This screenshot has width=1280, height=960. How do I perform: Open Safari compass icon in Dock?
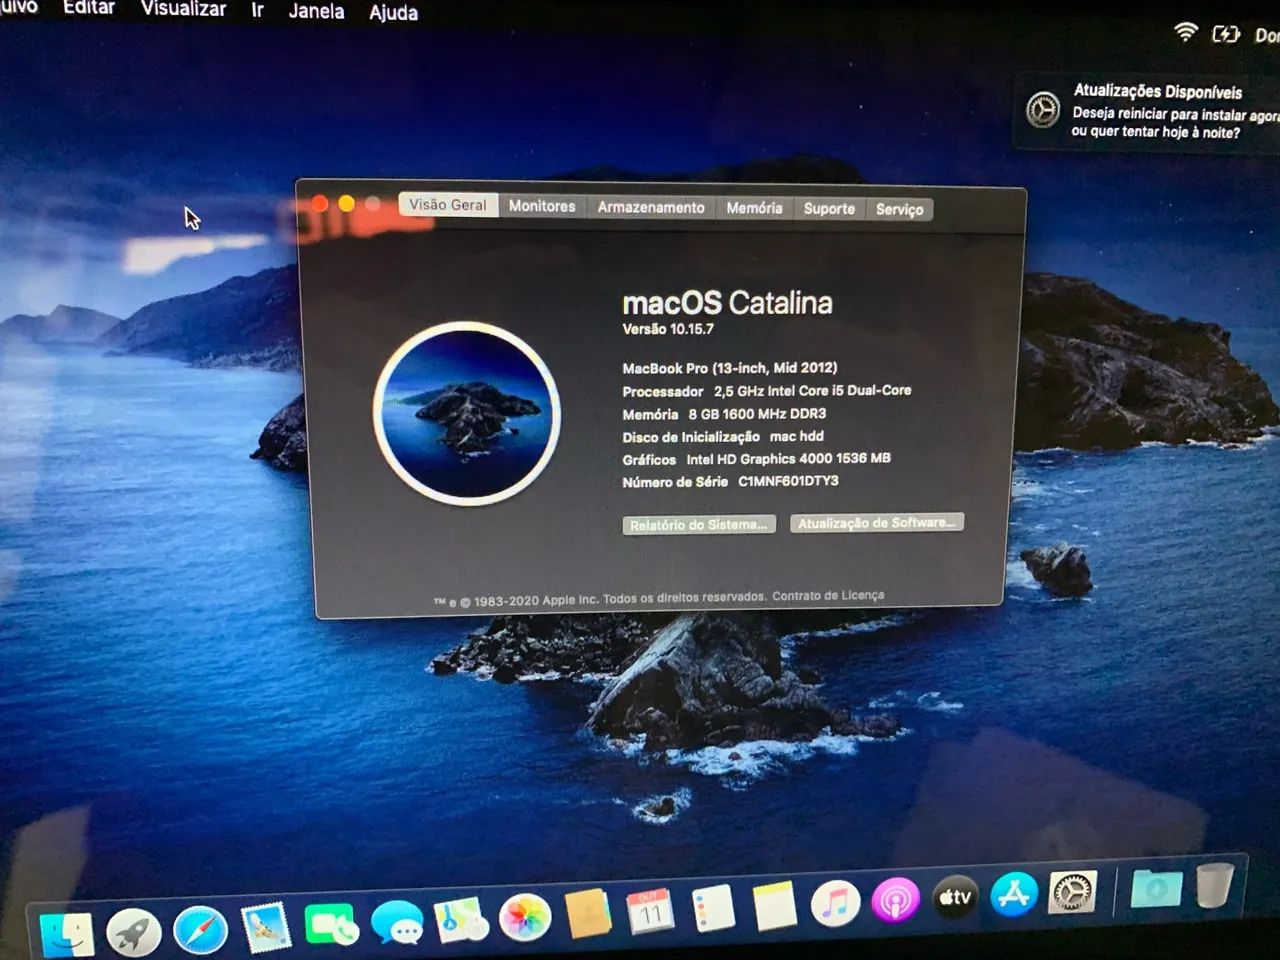[200, 930]
